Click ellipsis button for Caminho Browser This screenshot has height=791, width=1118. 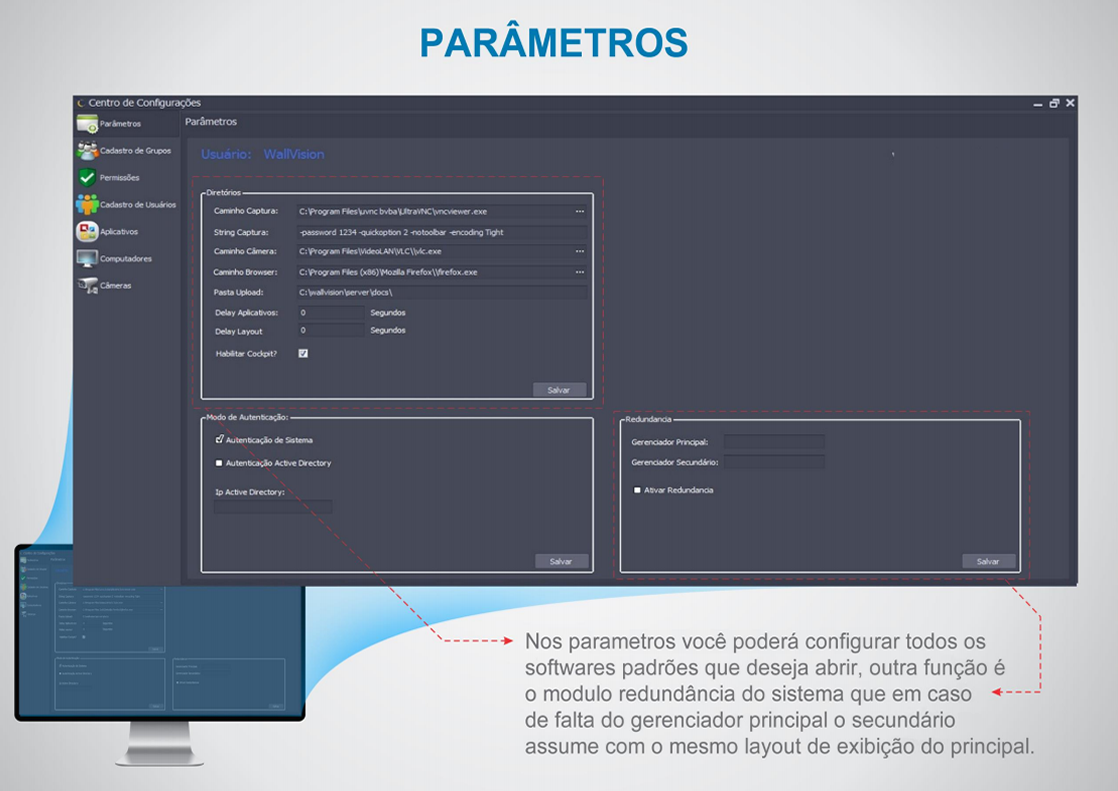(579, 272)
